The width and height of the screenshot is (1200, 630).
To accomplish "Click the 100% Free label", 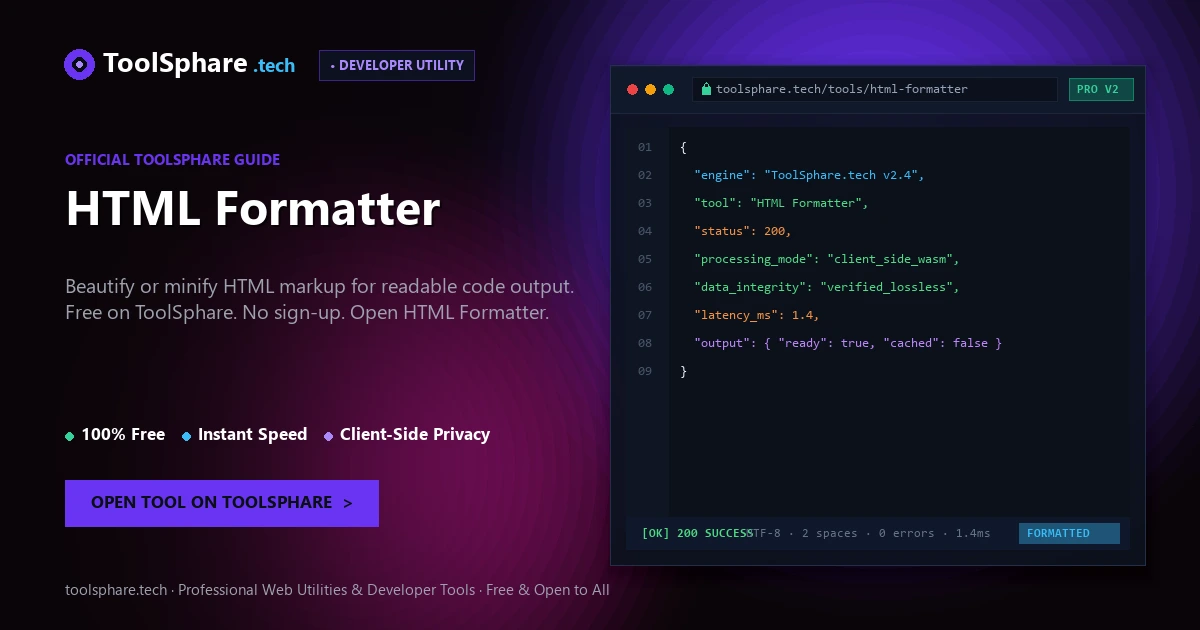I will [x=123, y=435].
